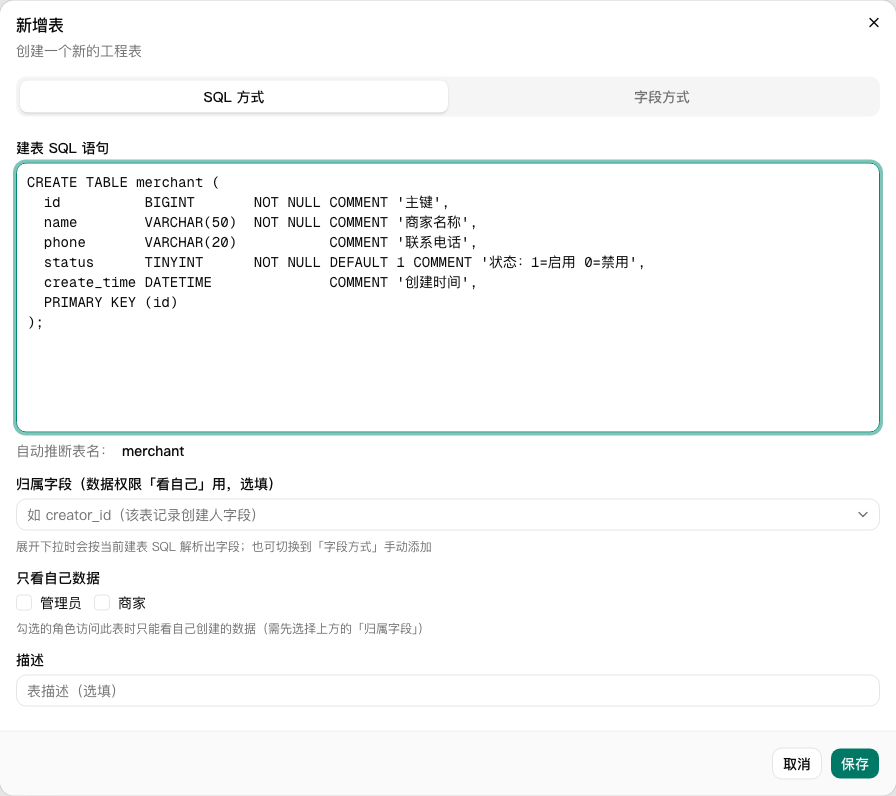Click the id BIGINT line
The image size is (896, 796).
(x=246, y=202)
